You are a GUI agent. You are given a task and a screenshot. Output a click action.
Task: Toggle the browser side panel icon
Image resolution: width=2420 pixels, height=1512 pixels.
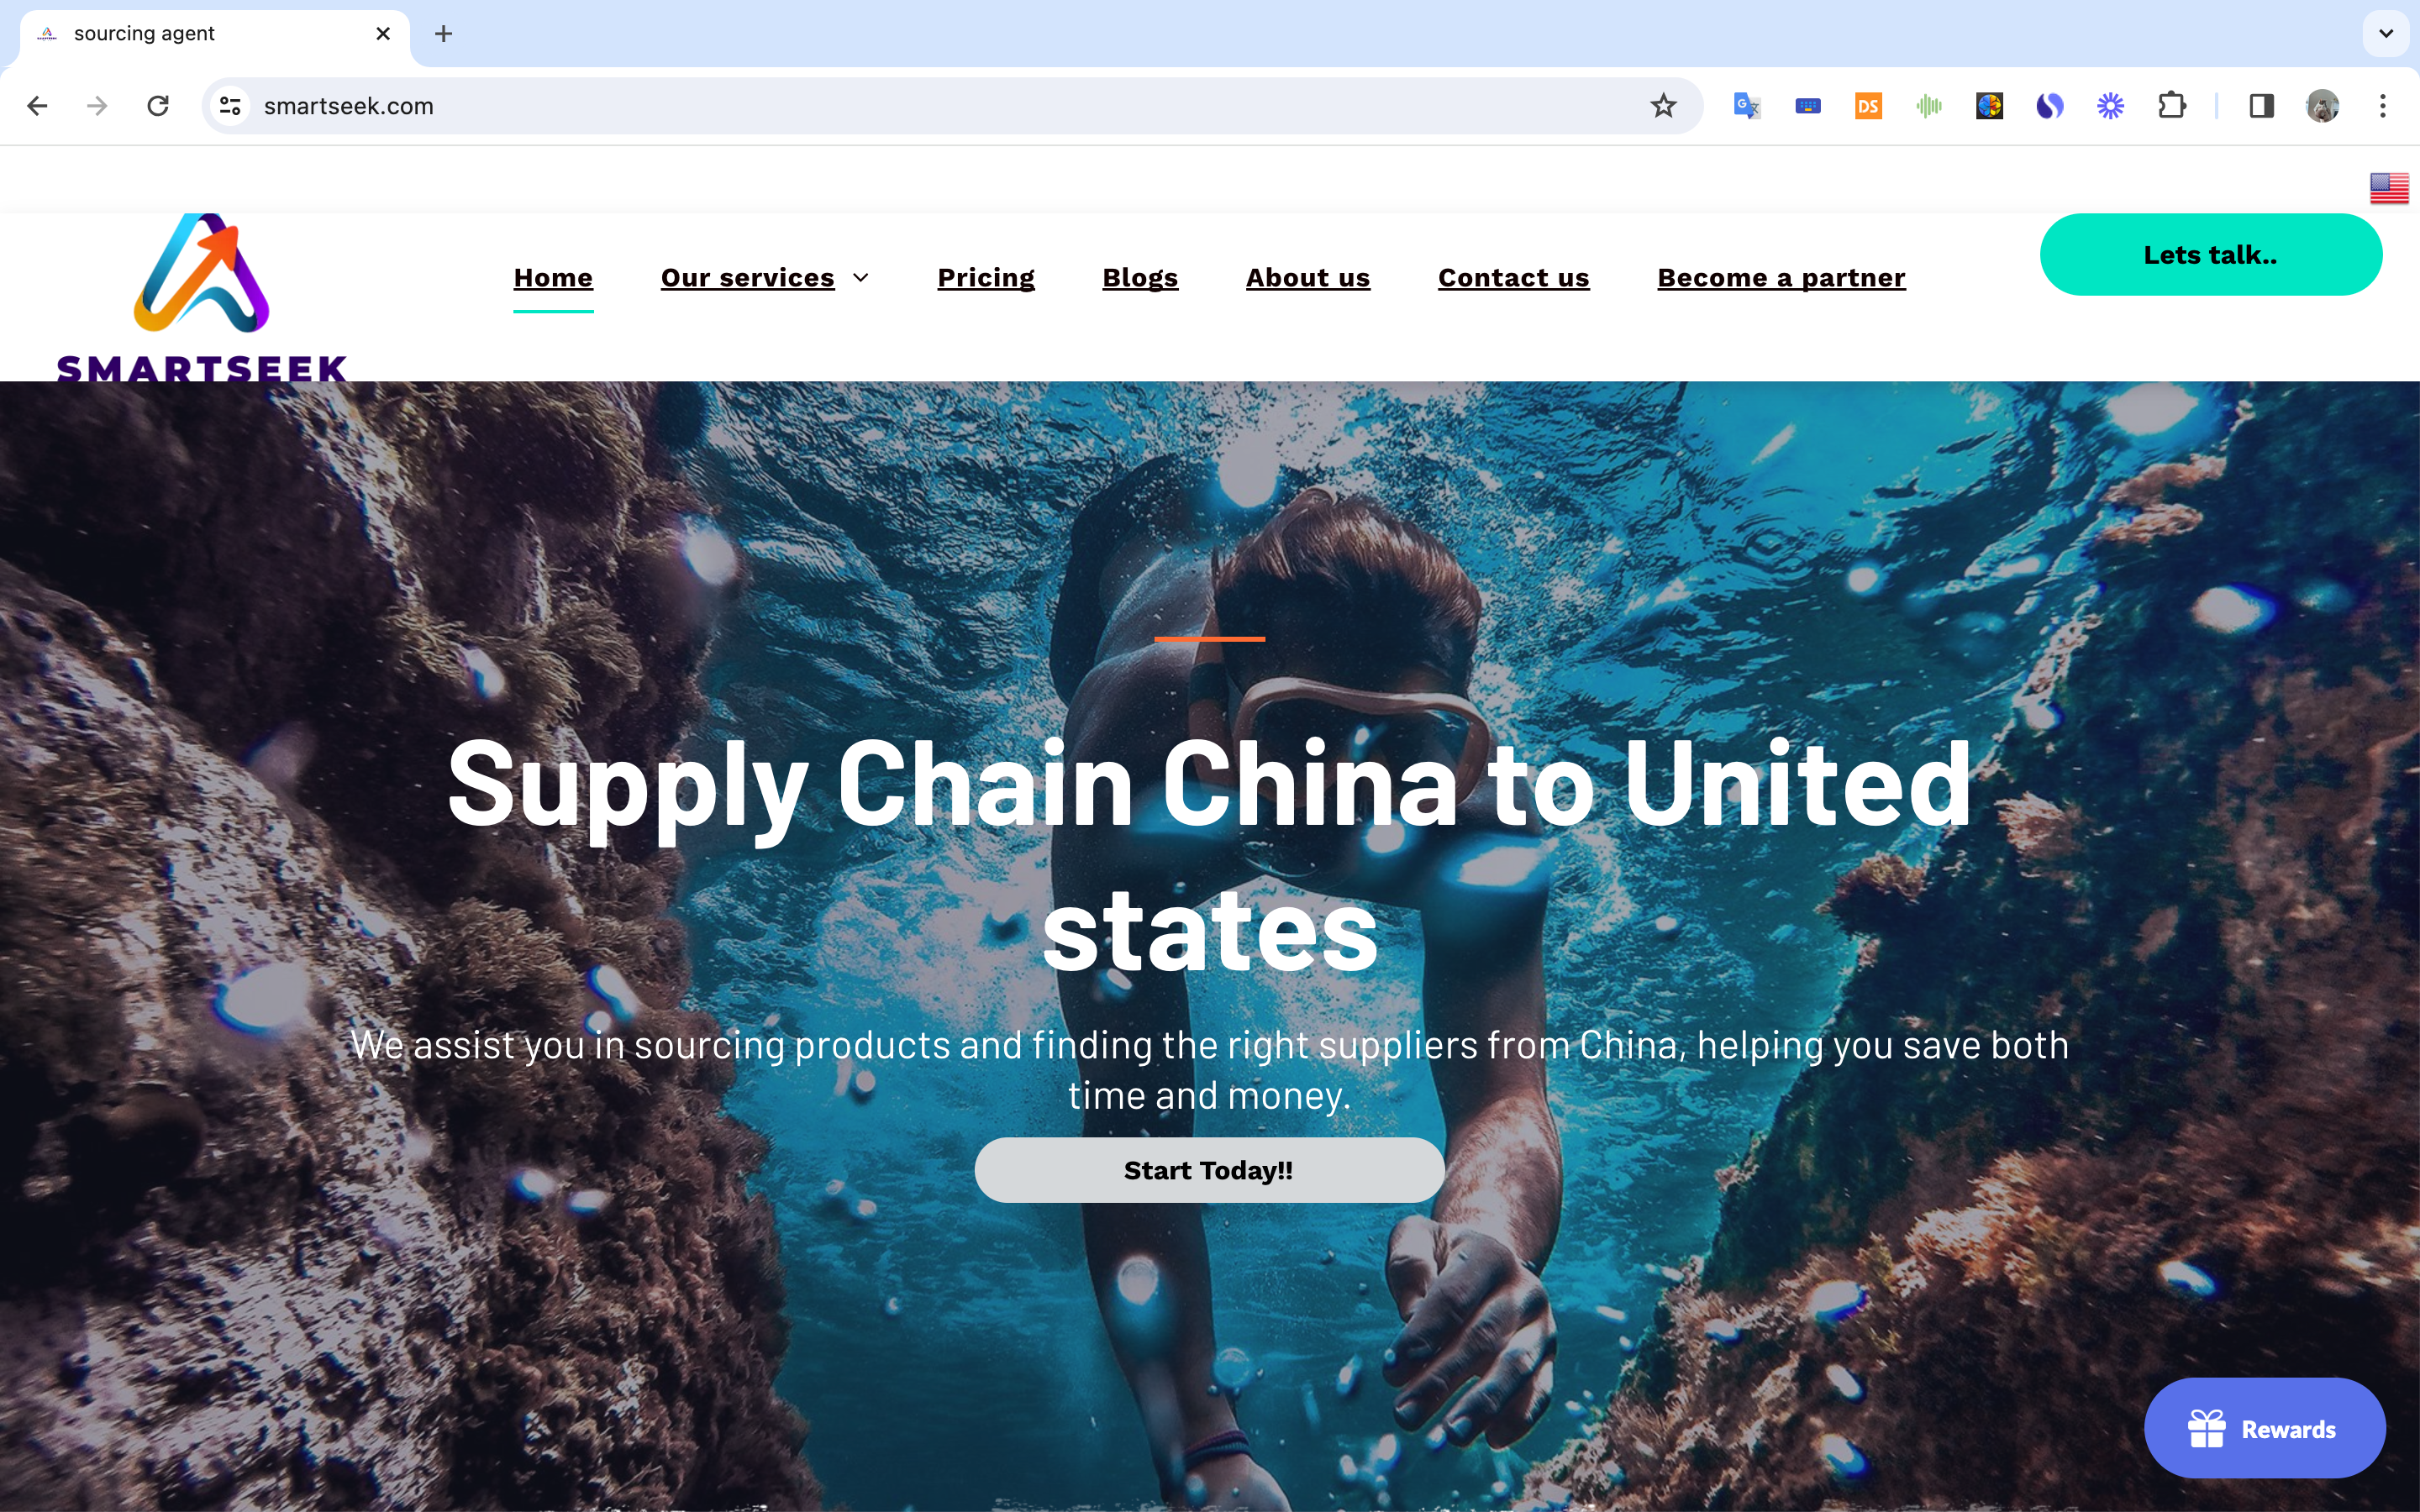[x=2261, y=106]
